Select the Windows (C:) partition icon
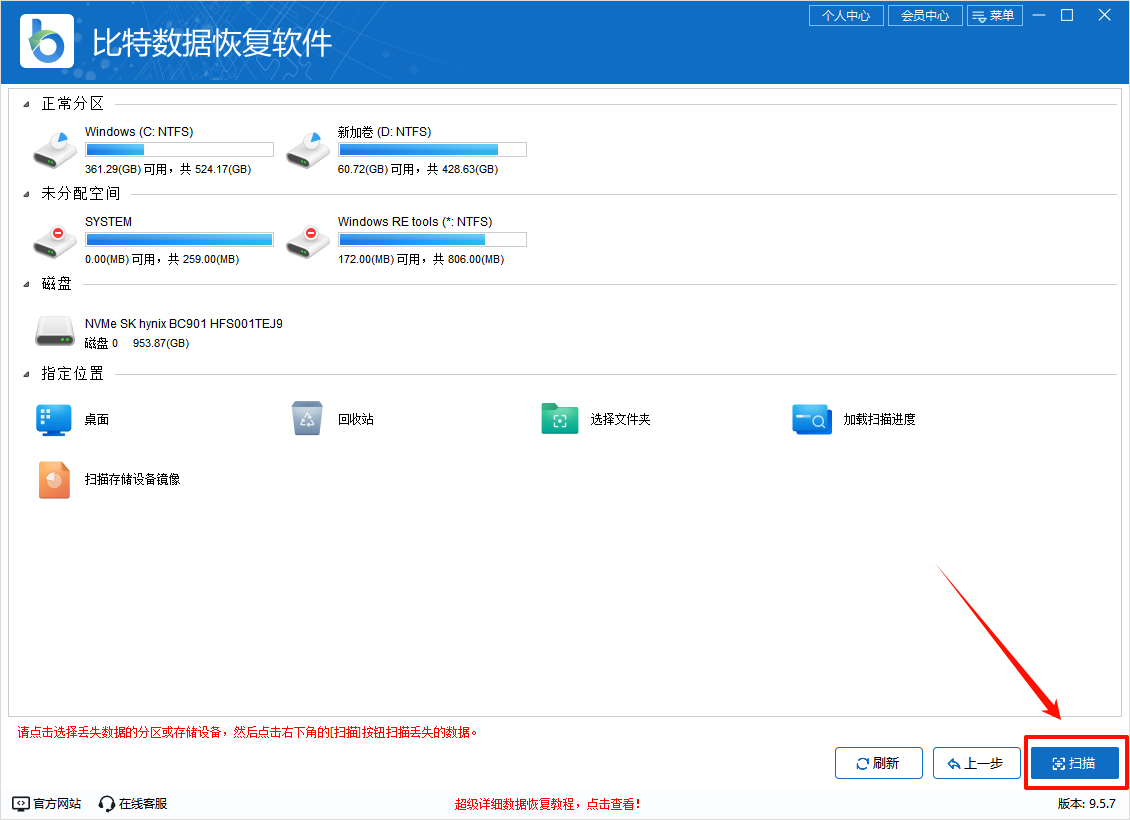The image size is (1130, 820). (x=54, y=148)
